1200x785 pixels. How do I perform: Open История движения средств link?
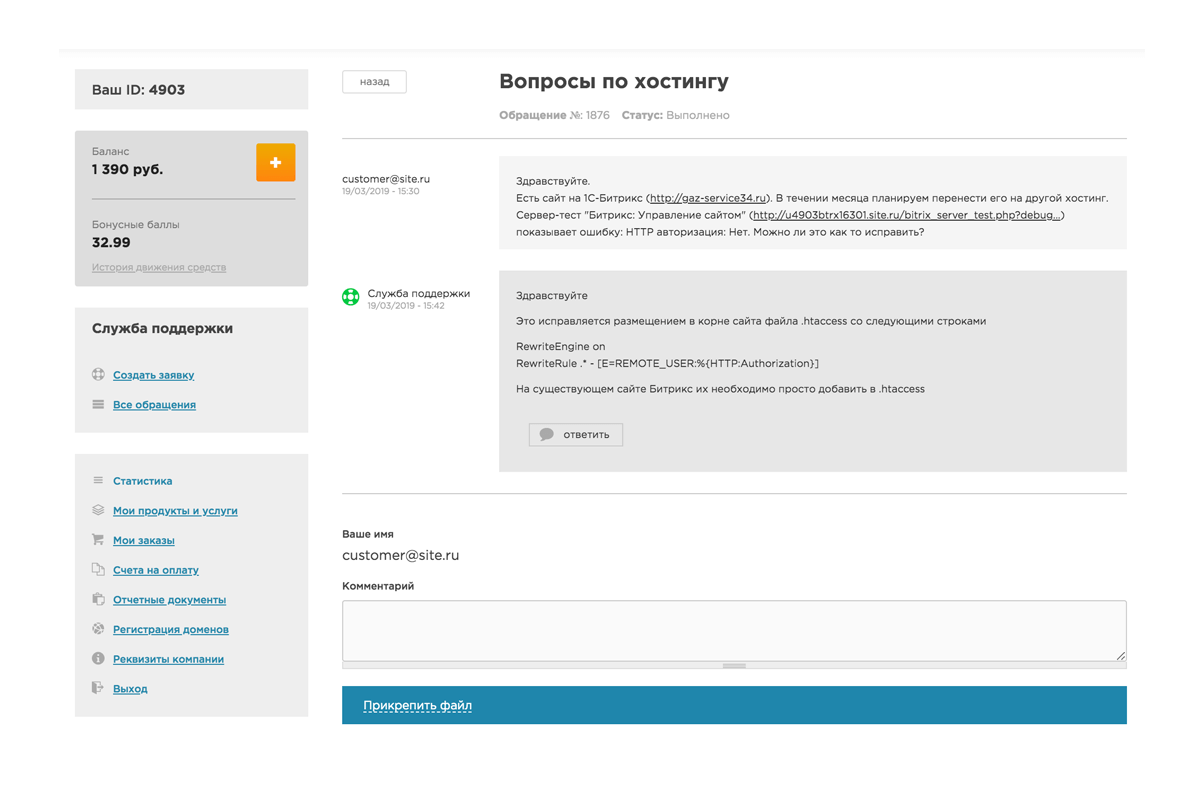pos(159,268)
